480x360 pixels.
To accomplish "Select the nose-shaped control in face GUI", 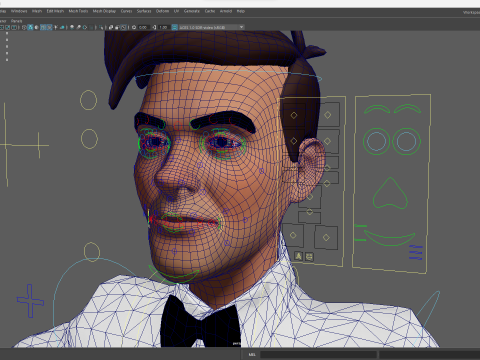I will pos(390,193).
